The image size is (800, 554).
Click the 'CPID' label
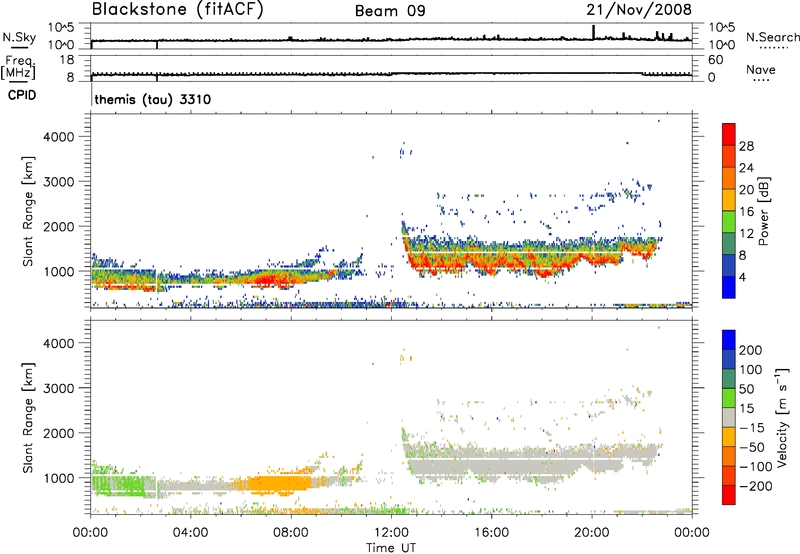tap(22, 95)
